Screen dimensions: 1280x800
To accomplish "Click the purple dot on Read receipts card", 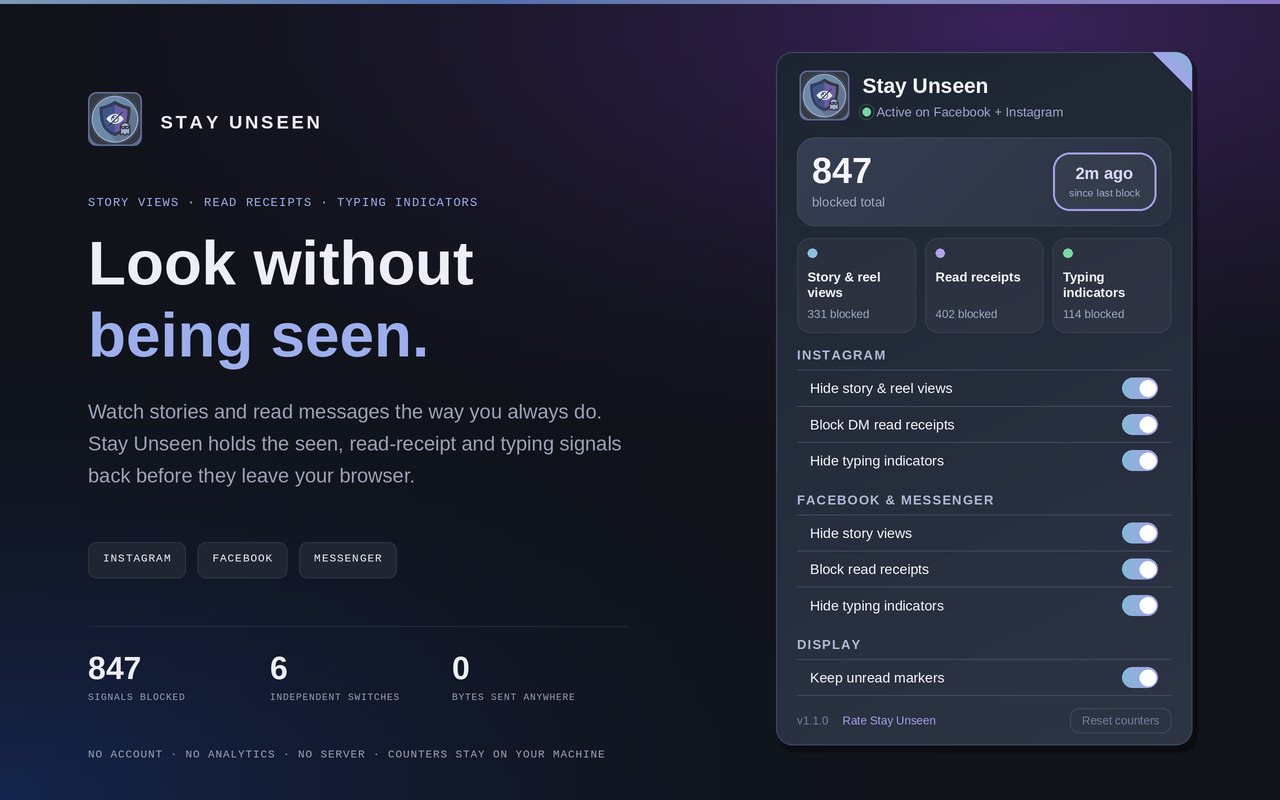I will [x=940, y=253].
